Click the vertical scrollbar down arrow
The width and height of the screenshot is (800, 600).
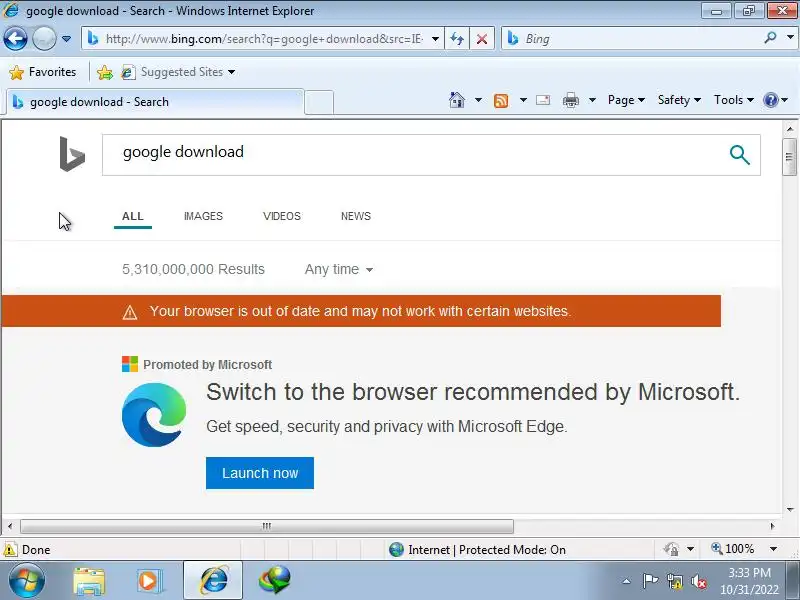pos(790,509)
